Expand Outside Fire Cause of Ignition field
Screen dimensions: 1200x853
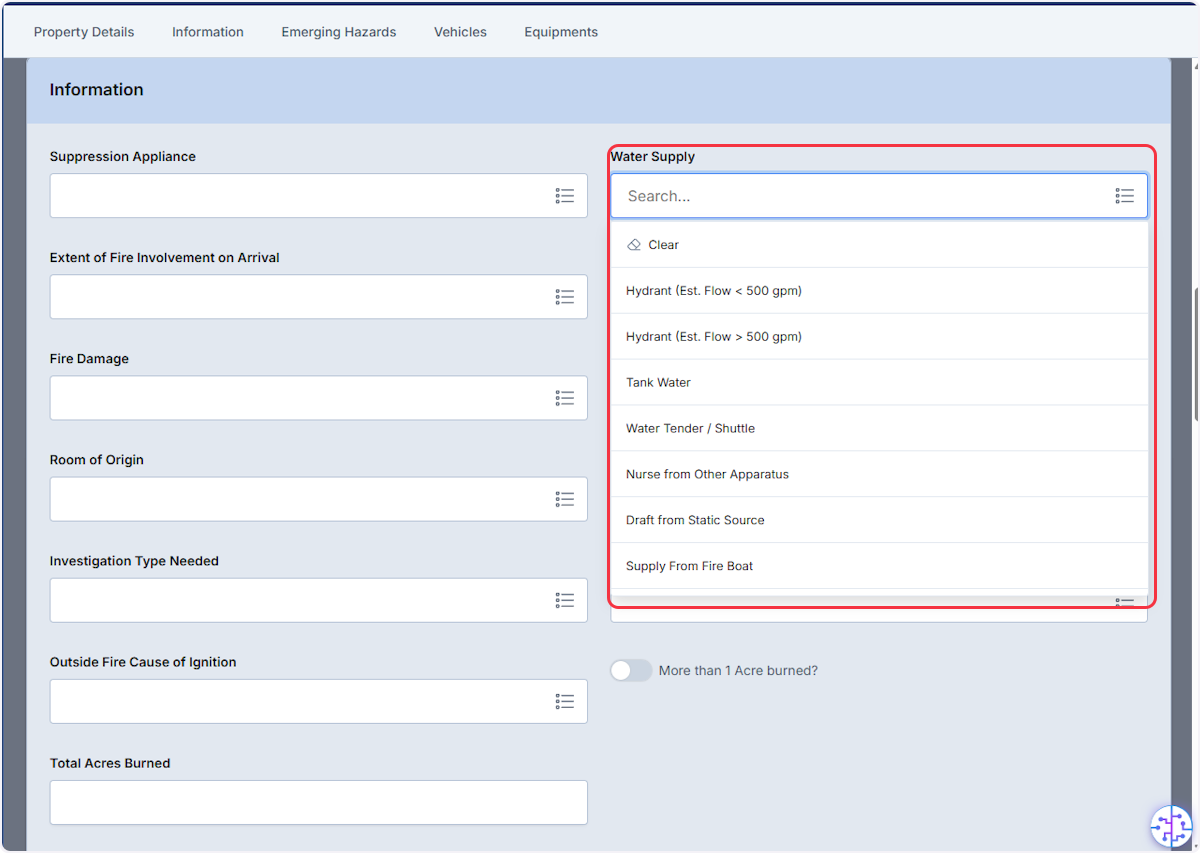[319, 701]
